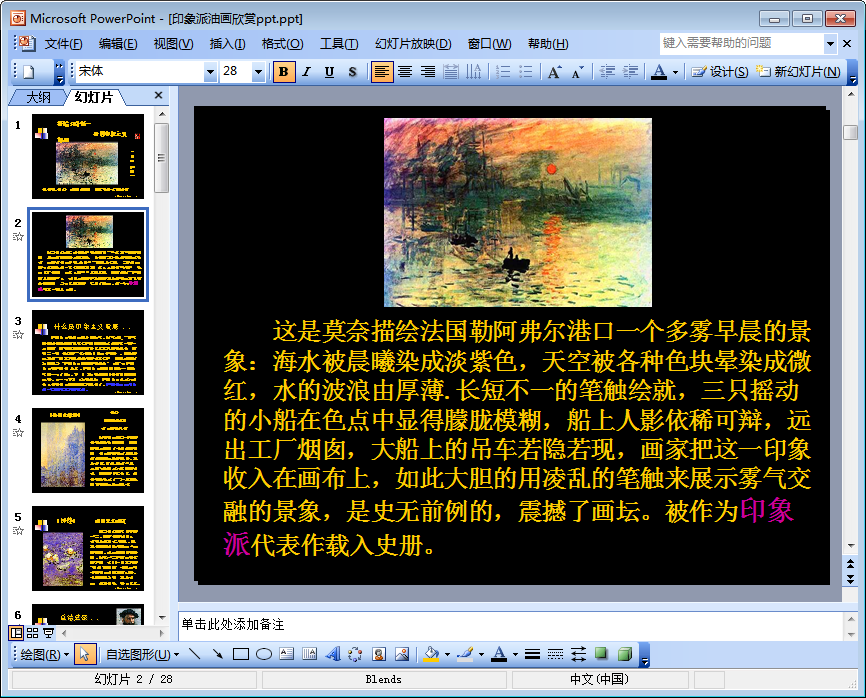Toggle Bullets list button
Viewport: 866px width, 698px height.
coord(525,72)
